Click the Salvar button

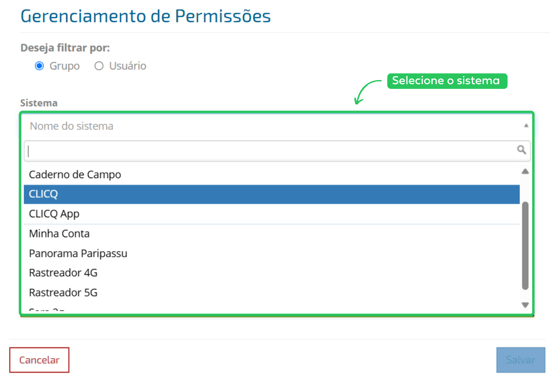tap(521, 360)
